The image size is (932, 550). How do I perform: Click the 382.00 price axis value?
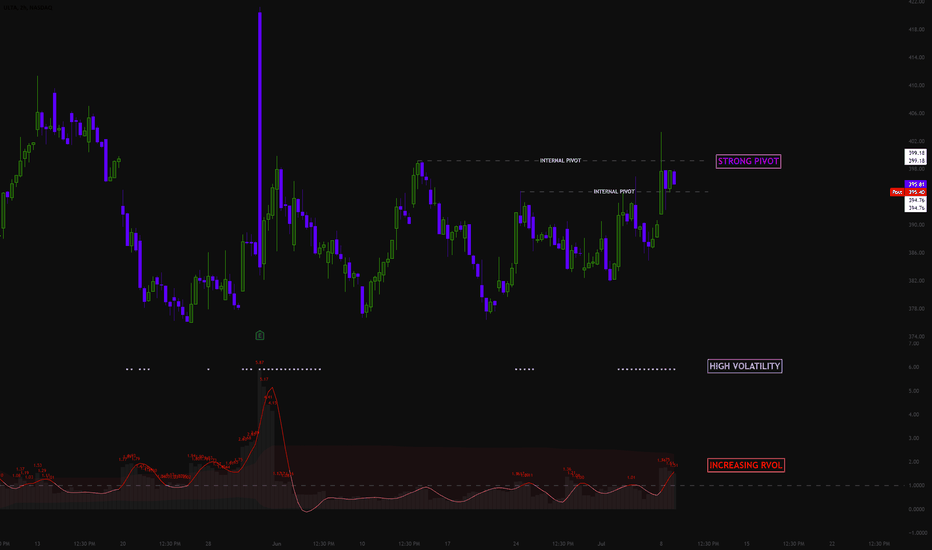(917, 281)
